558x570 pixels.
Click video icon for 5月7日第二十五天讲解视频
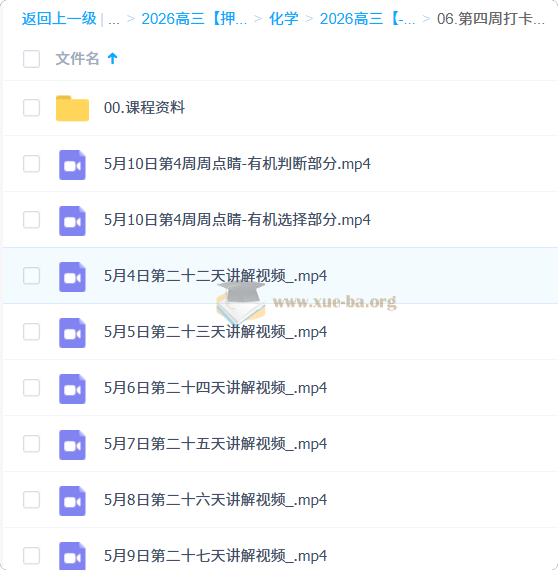click(x=72, y=445)
